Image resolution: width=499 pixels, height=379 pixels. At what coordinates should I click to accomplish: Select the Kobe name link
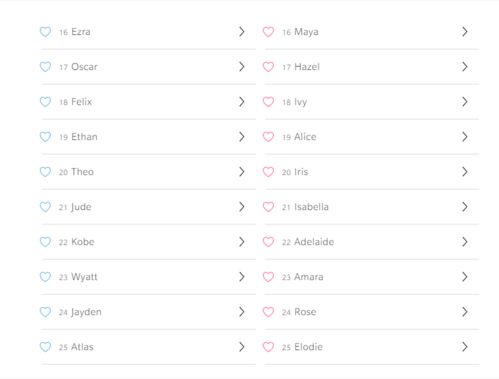click(x=83, y=242)
